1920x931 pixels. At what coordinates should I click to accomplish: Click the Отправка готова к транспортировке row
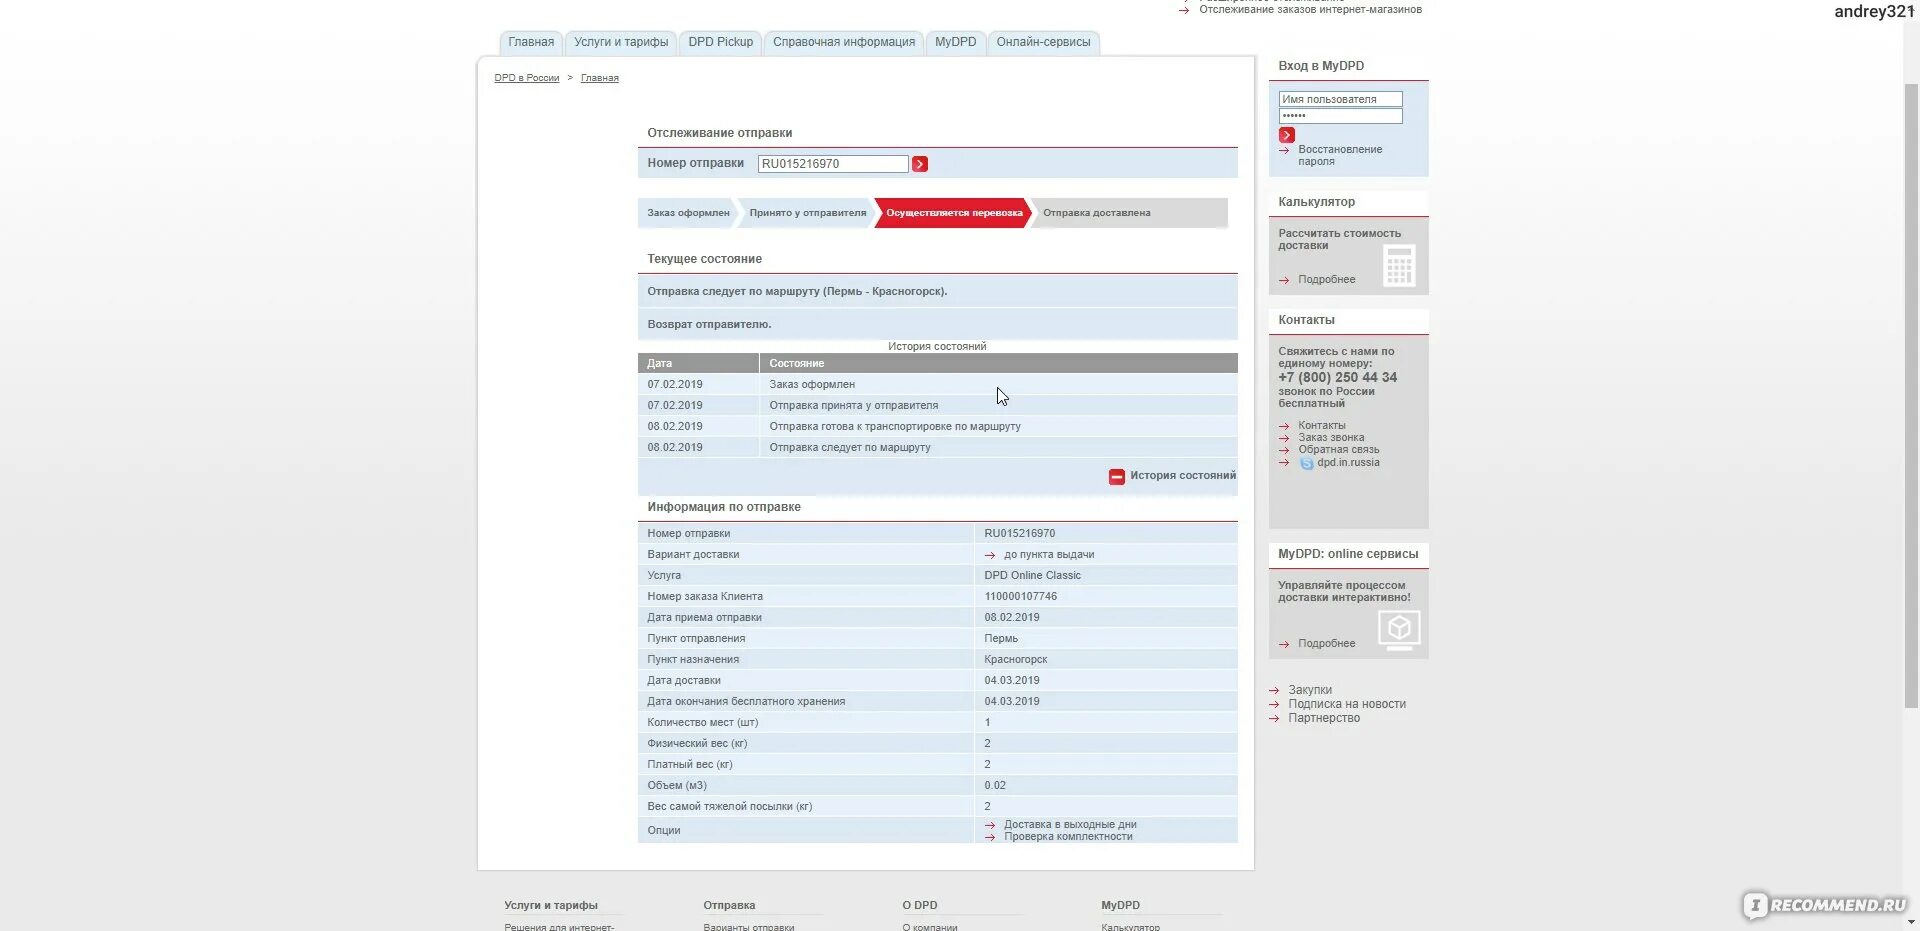[x=938, y=427]
